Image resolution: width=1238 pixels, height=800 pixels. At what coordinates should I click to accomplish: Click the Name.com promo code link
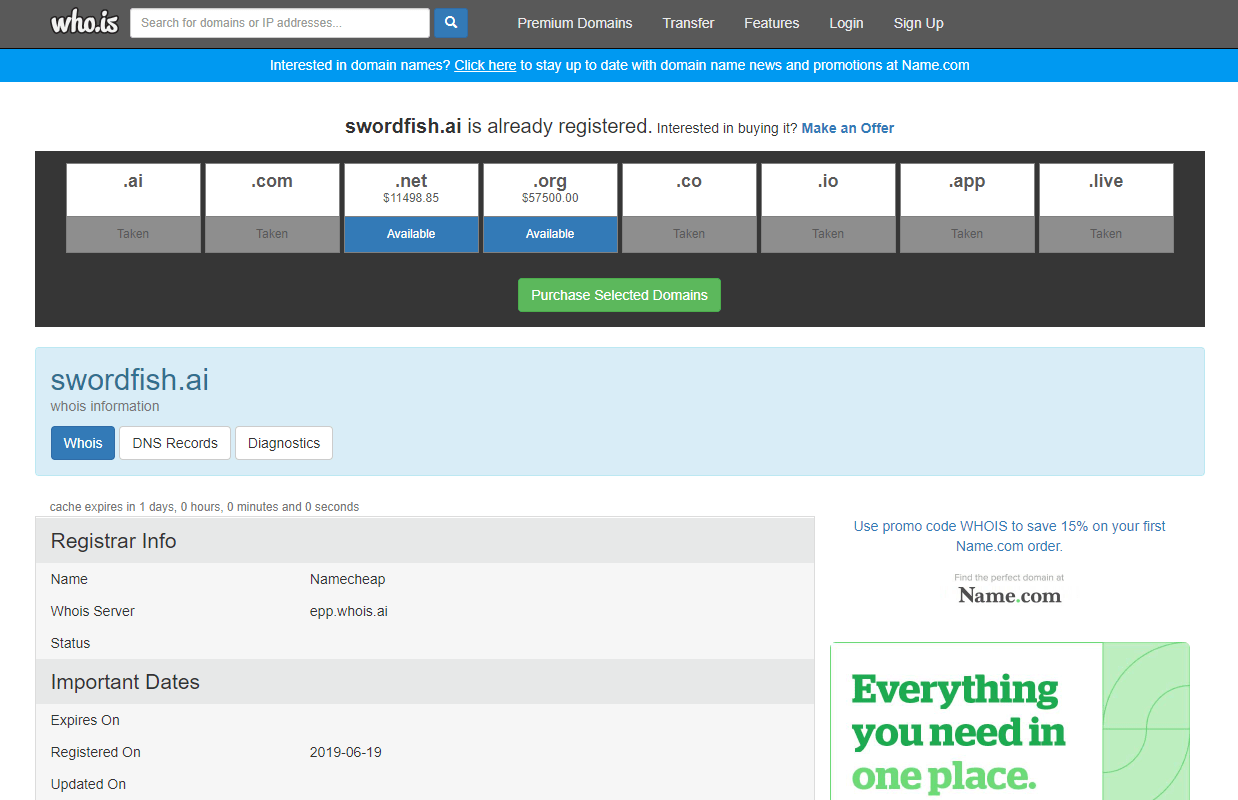click(1009, 536)
